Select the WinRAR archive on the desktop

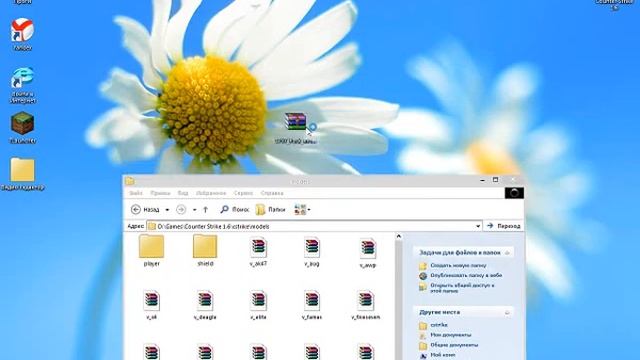296,128
